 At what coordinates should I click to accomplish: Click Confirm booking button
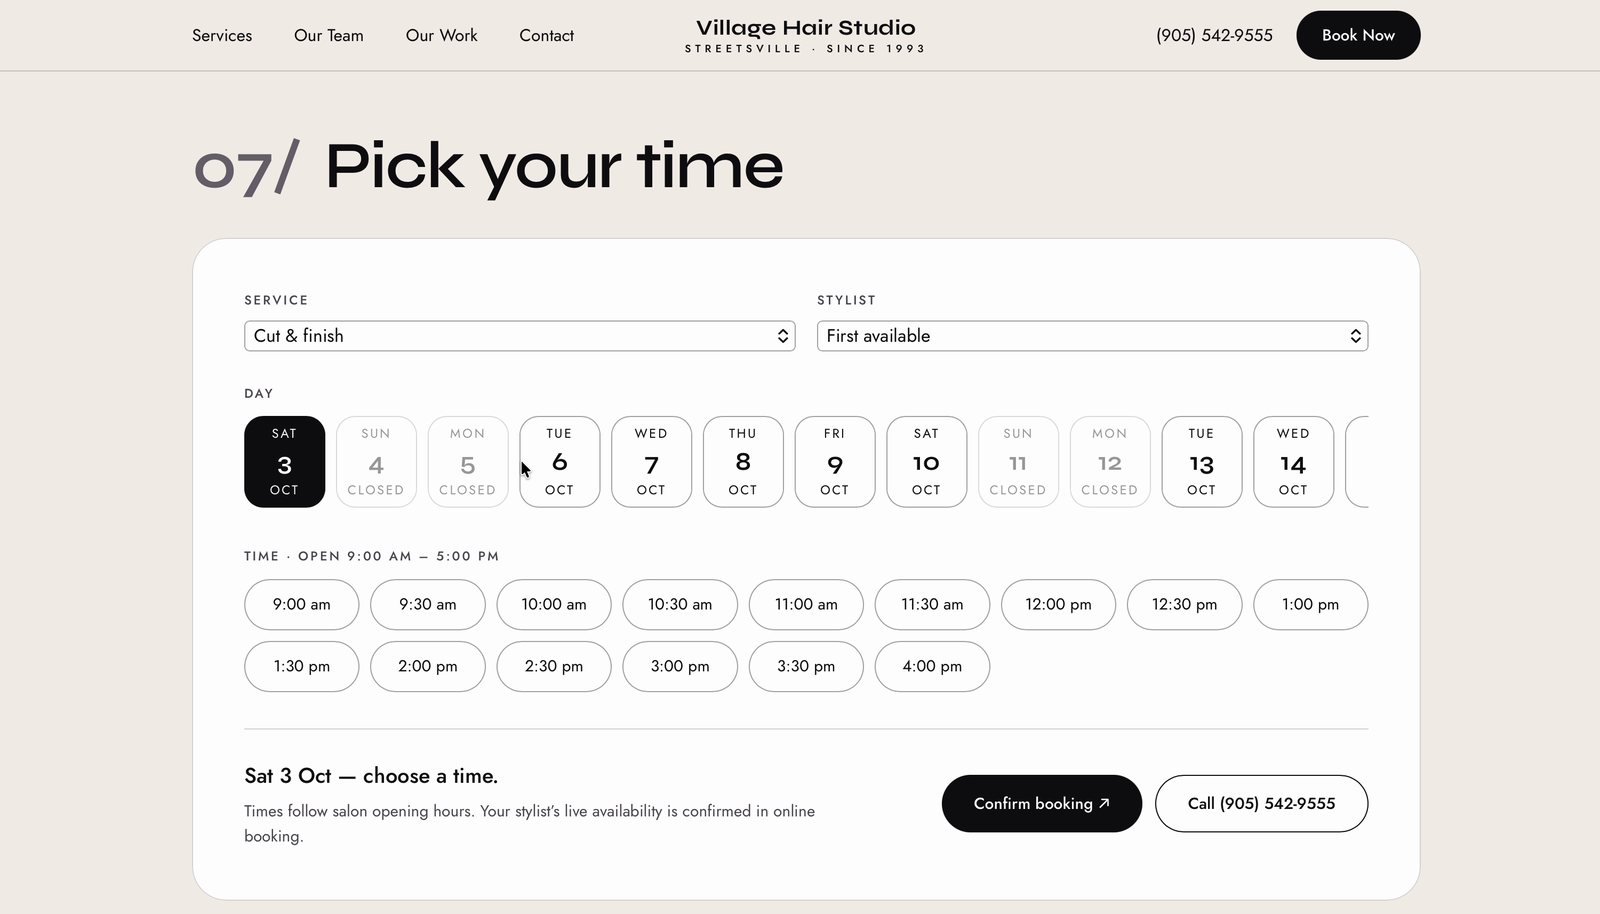pos(1042,804)
